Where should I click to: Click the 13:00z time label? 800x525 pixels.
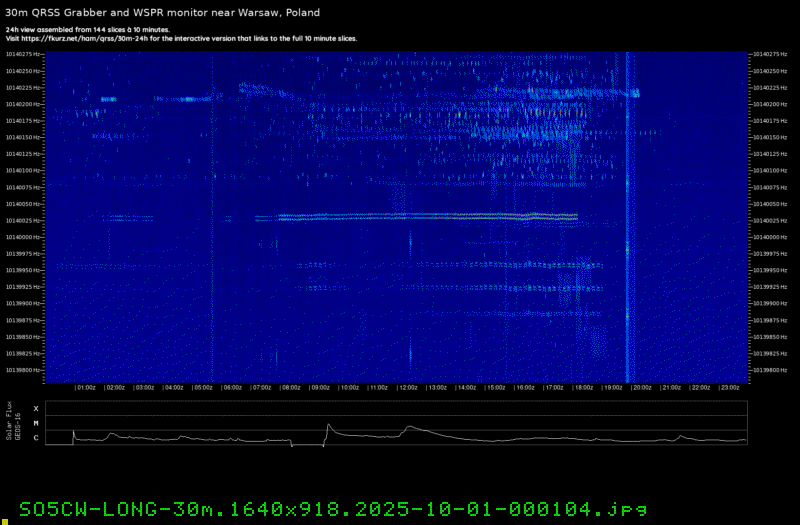(x=437, y=388)
